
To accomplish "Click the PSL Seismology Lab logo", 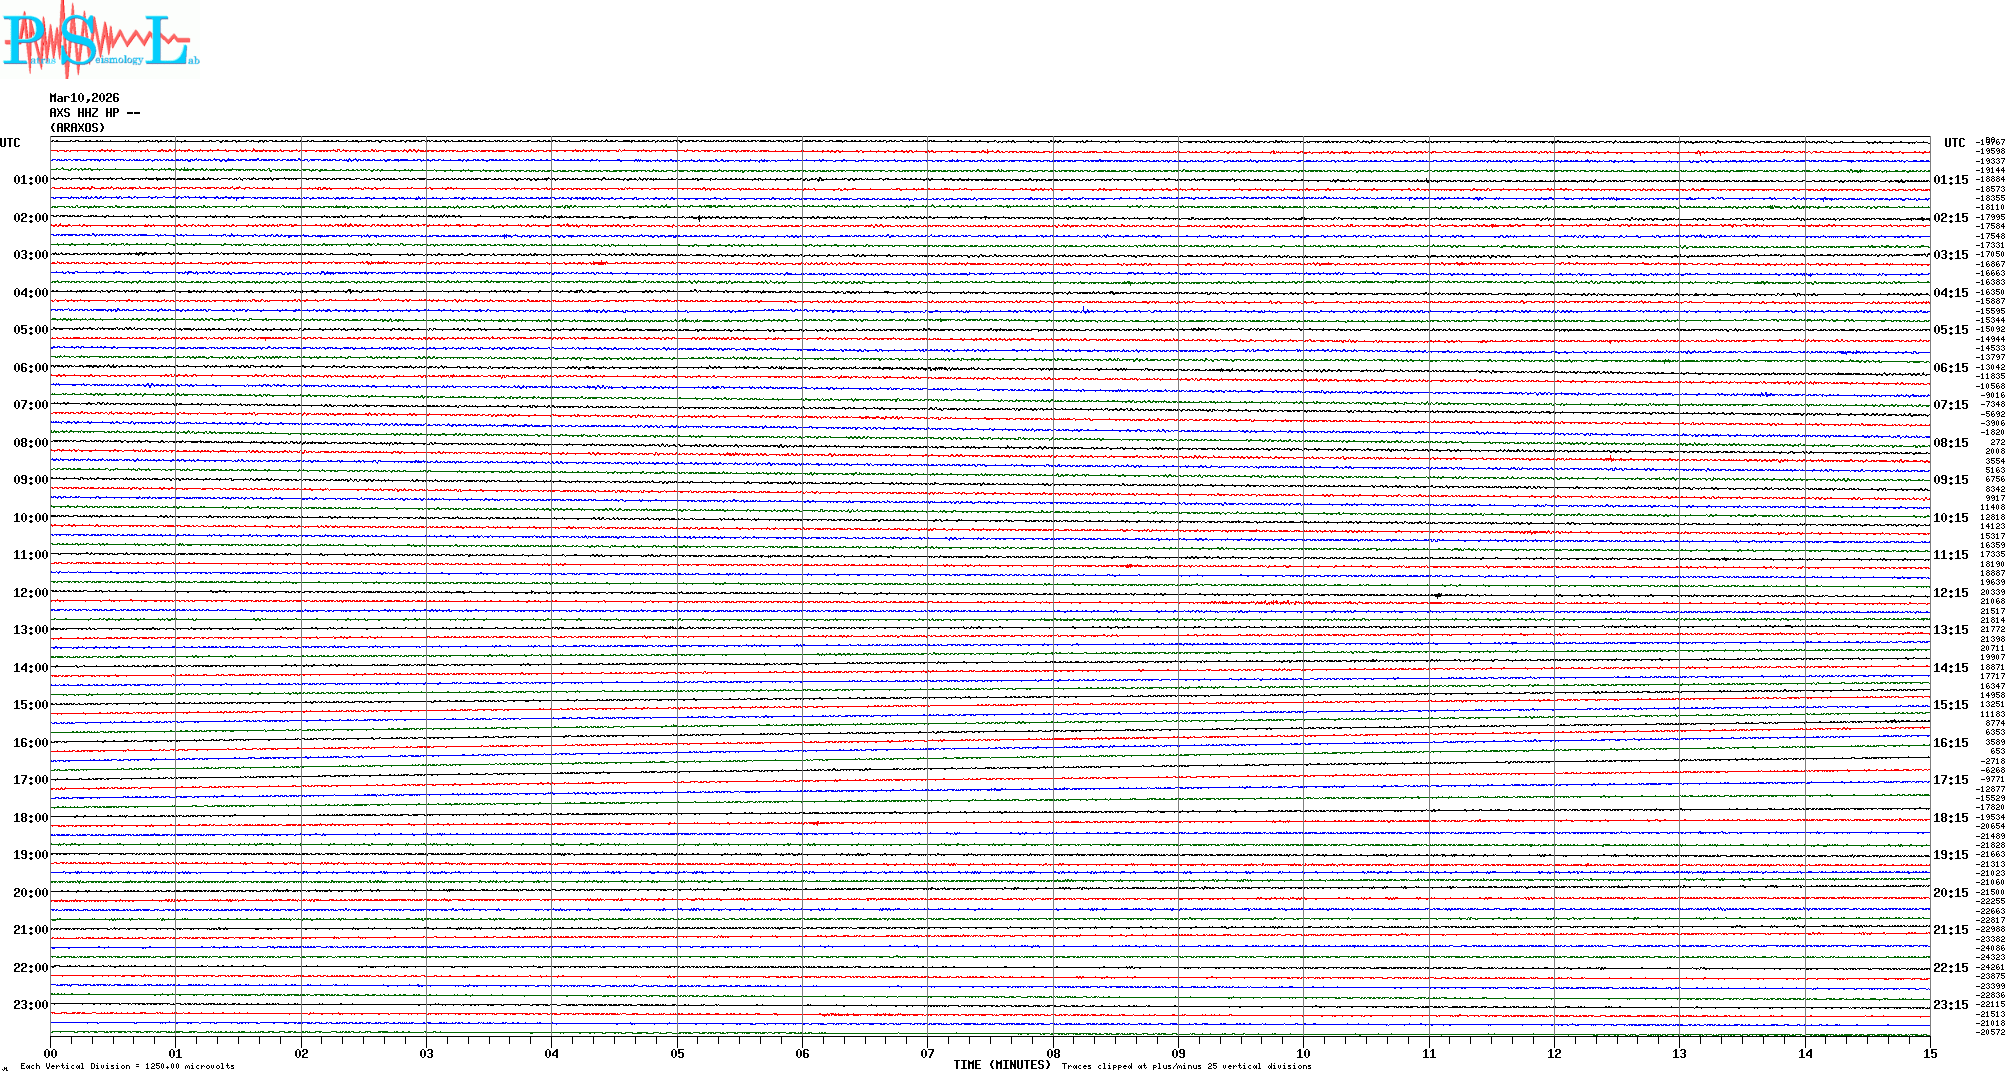I will click(x=100, y=40).
